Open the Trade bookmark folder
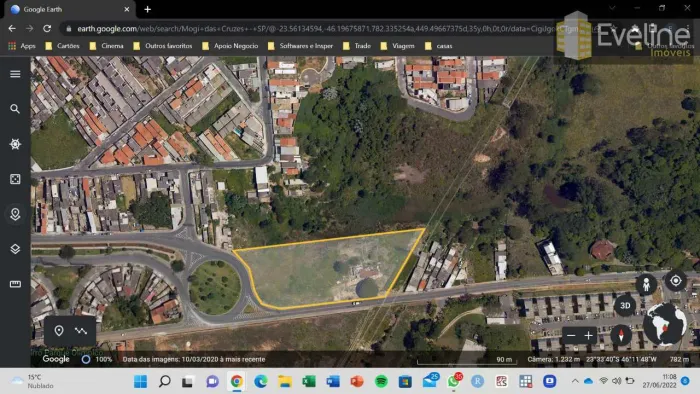The width and height of the screenshot is (700, 394). pos(357,46)
